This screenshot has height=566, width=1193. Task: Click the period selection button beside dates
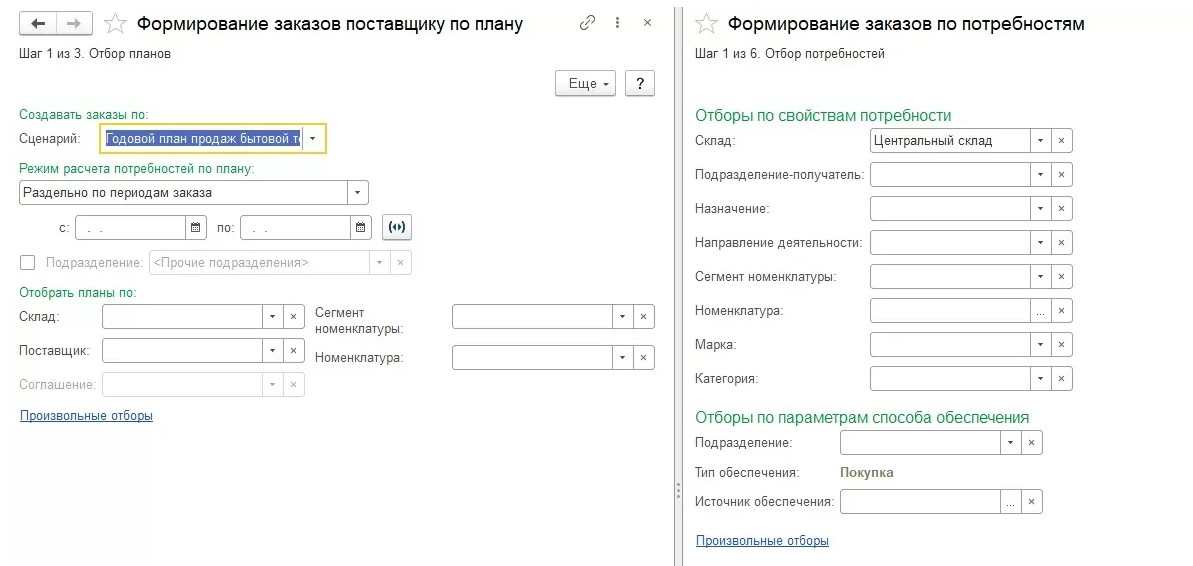397,227
